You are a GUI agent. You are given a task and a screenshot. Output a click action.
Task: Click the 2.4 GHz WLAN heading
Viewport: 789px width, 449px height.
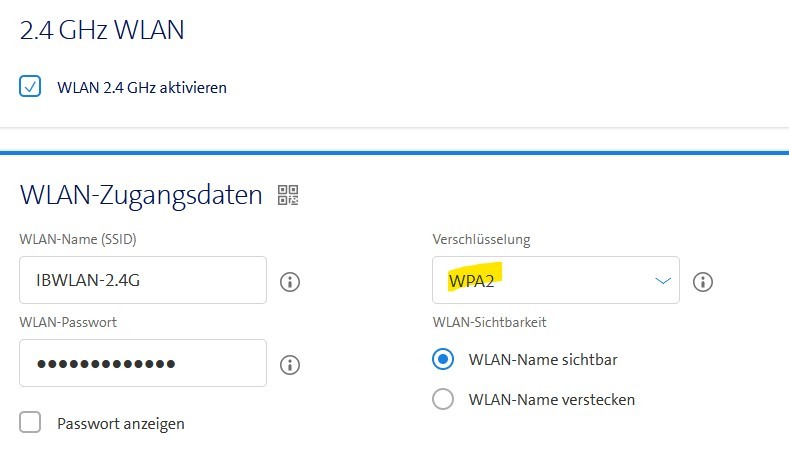[102, 30]
